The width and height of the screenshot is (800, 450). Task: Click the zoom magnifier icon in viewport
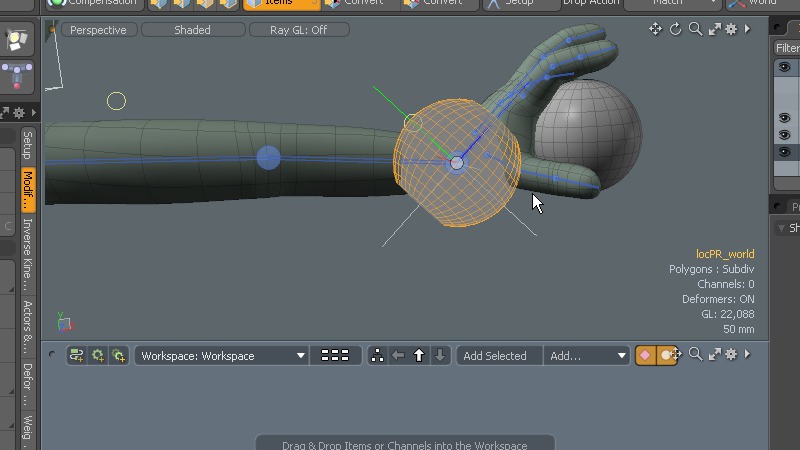coord(695,29)
